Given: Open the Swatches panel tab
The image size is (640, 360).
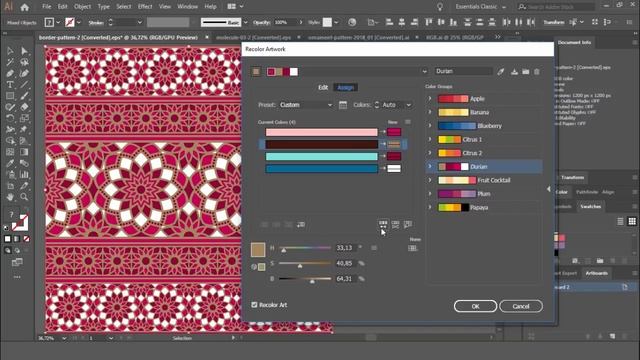Looking at the screenshot, I should 591,207.
